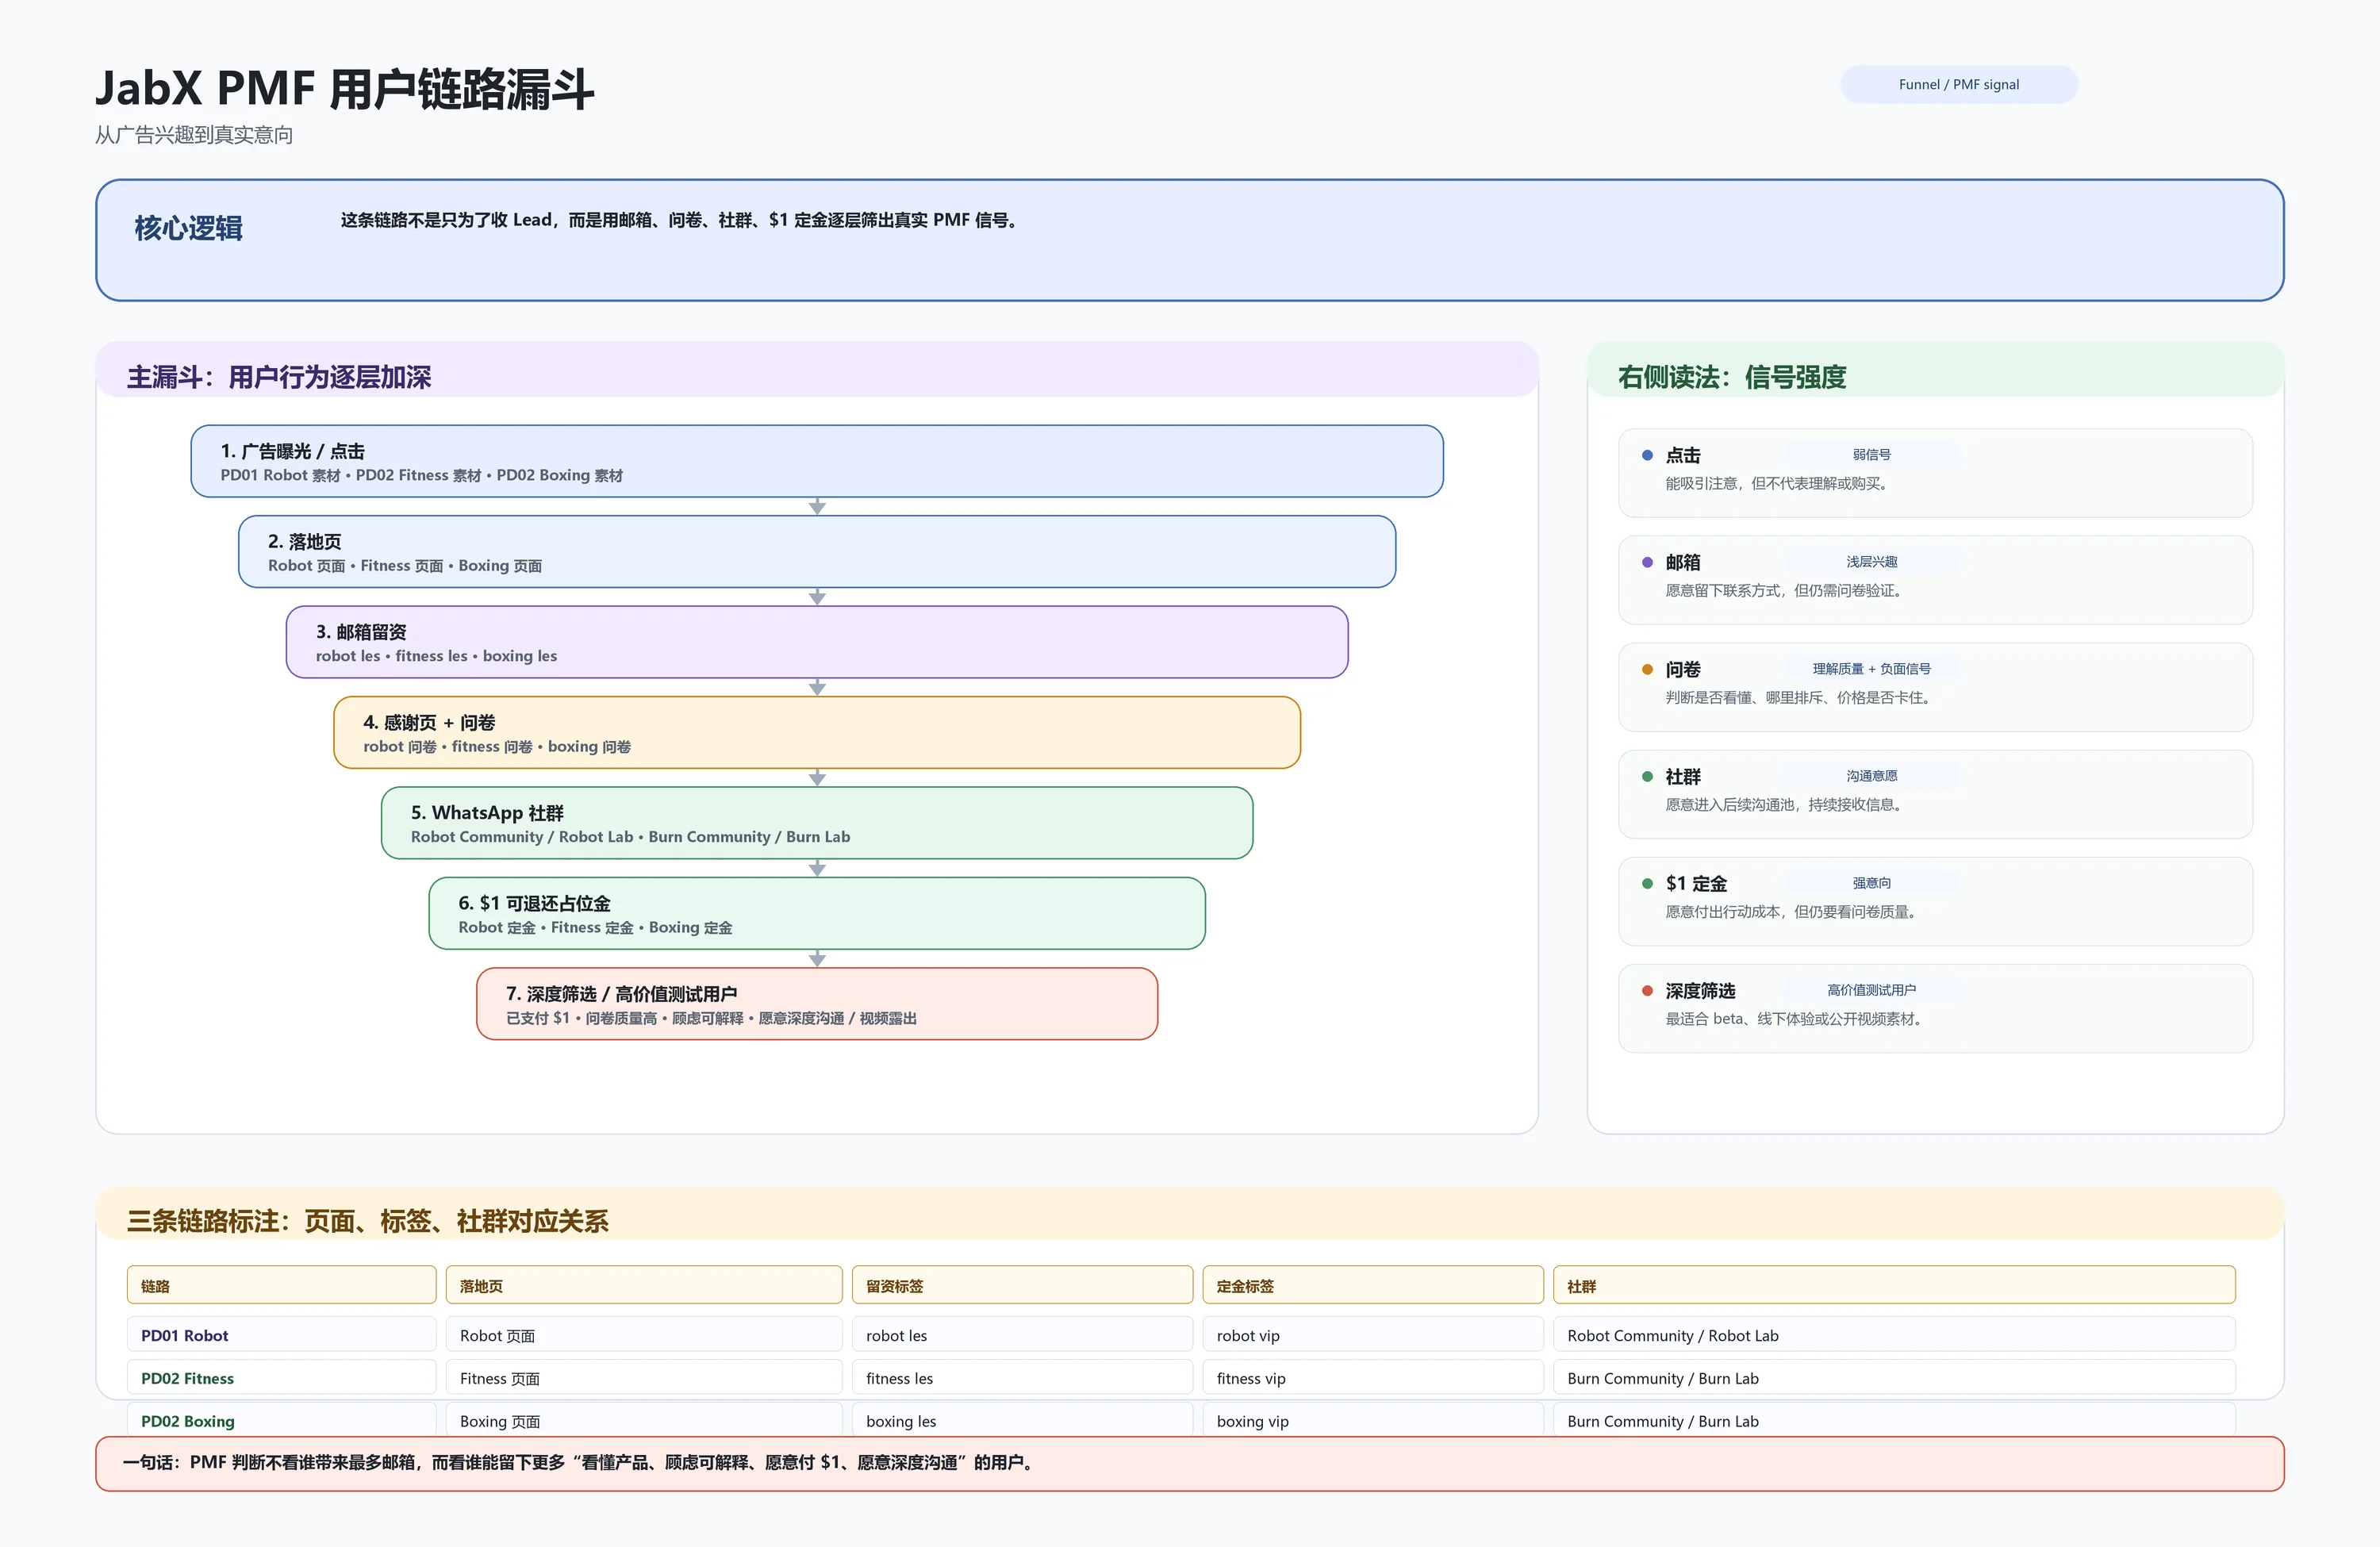Click the Boxing 页面 table cell

(x=644, y=1420)
